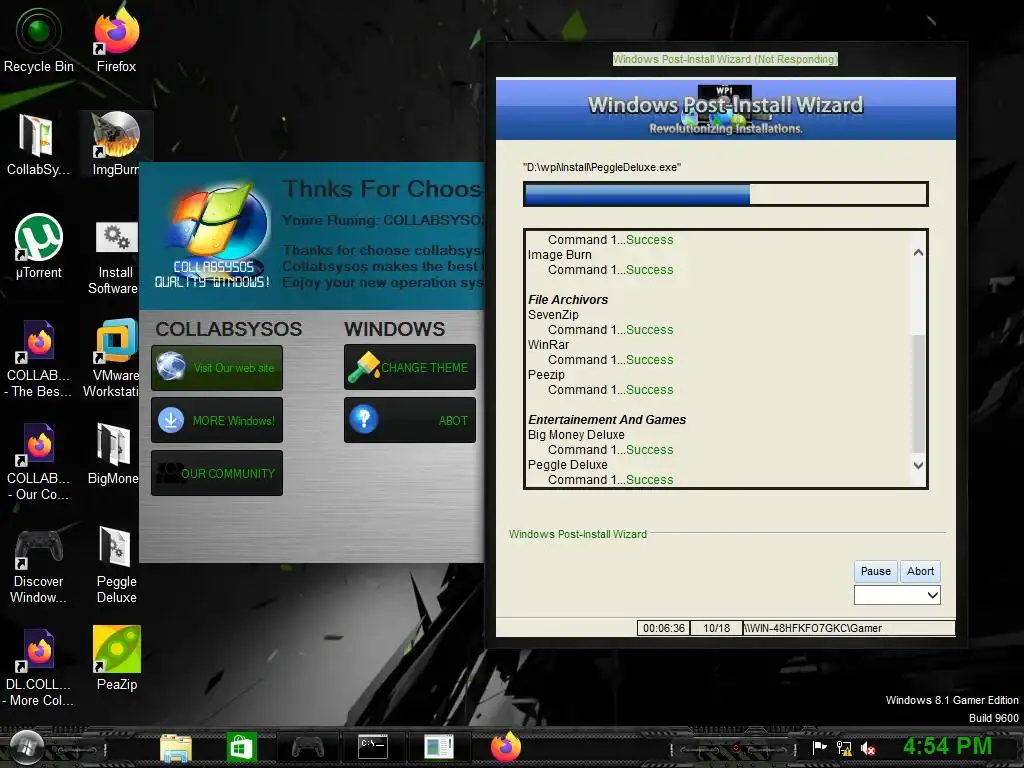The width and height of the screenshot is (1024, 768).
Task: Click the File Archivors heading in log
Action: 568,300
